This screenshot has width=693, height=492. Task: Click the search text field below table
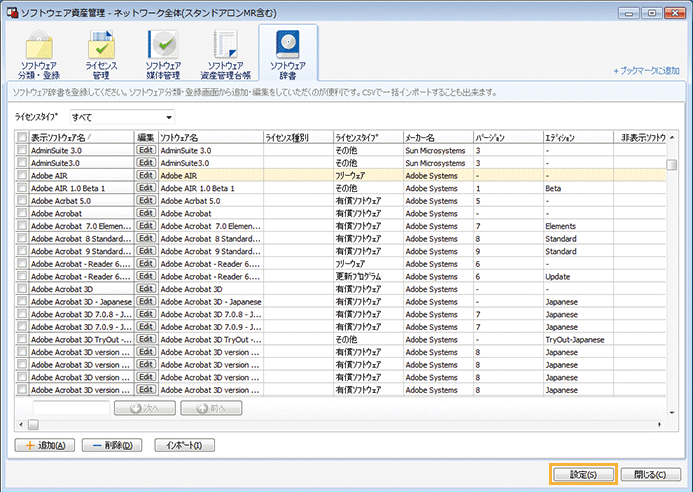point(71,408)
